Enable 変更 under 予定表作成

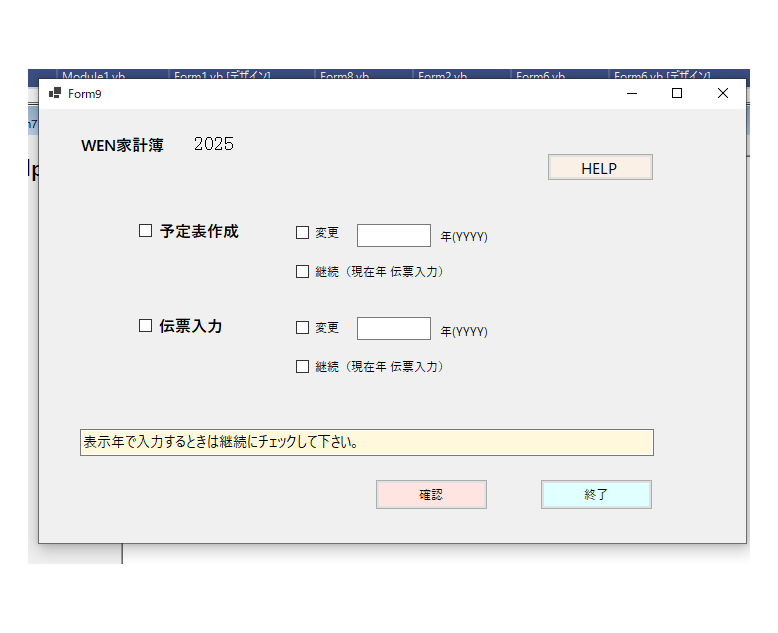tap(303, 233)
